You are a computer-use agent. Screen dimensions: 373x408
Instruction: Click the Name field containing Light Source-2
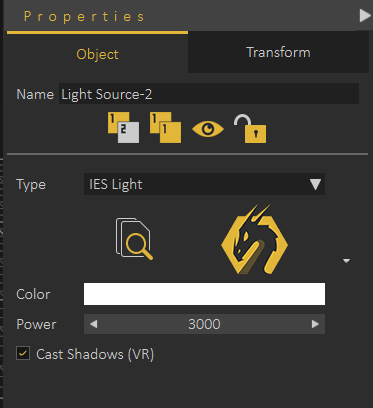pyautogui.click(x=209, y=94)
